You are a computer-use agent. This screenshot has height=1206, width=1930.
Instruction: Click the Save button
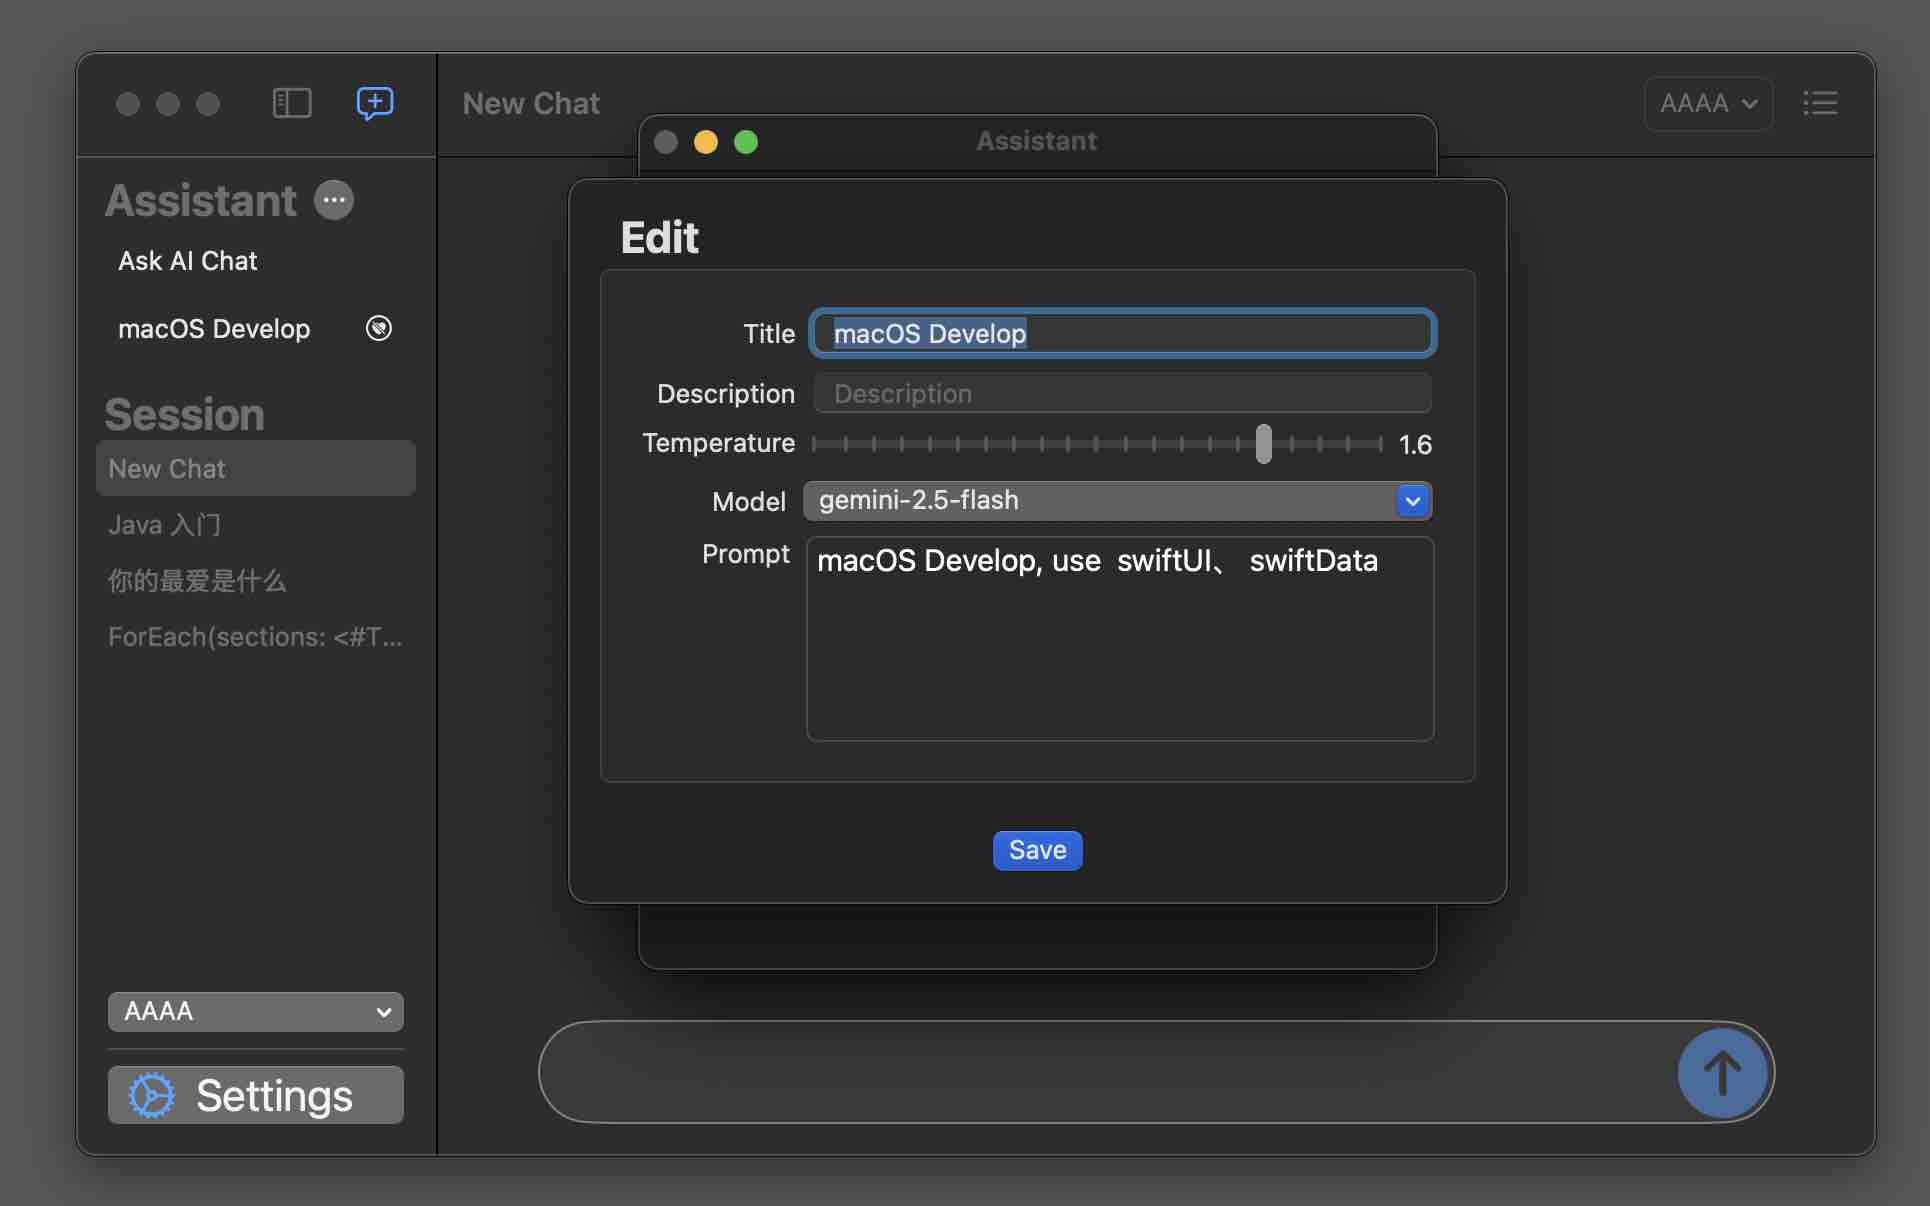[x=1037, y=850]
